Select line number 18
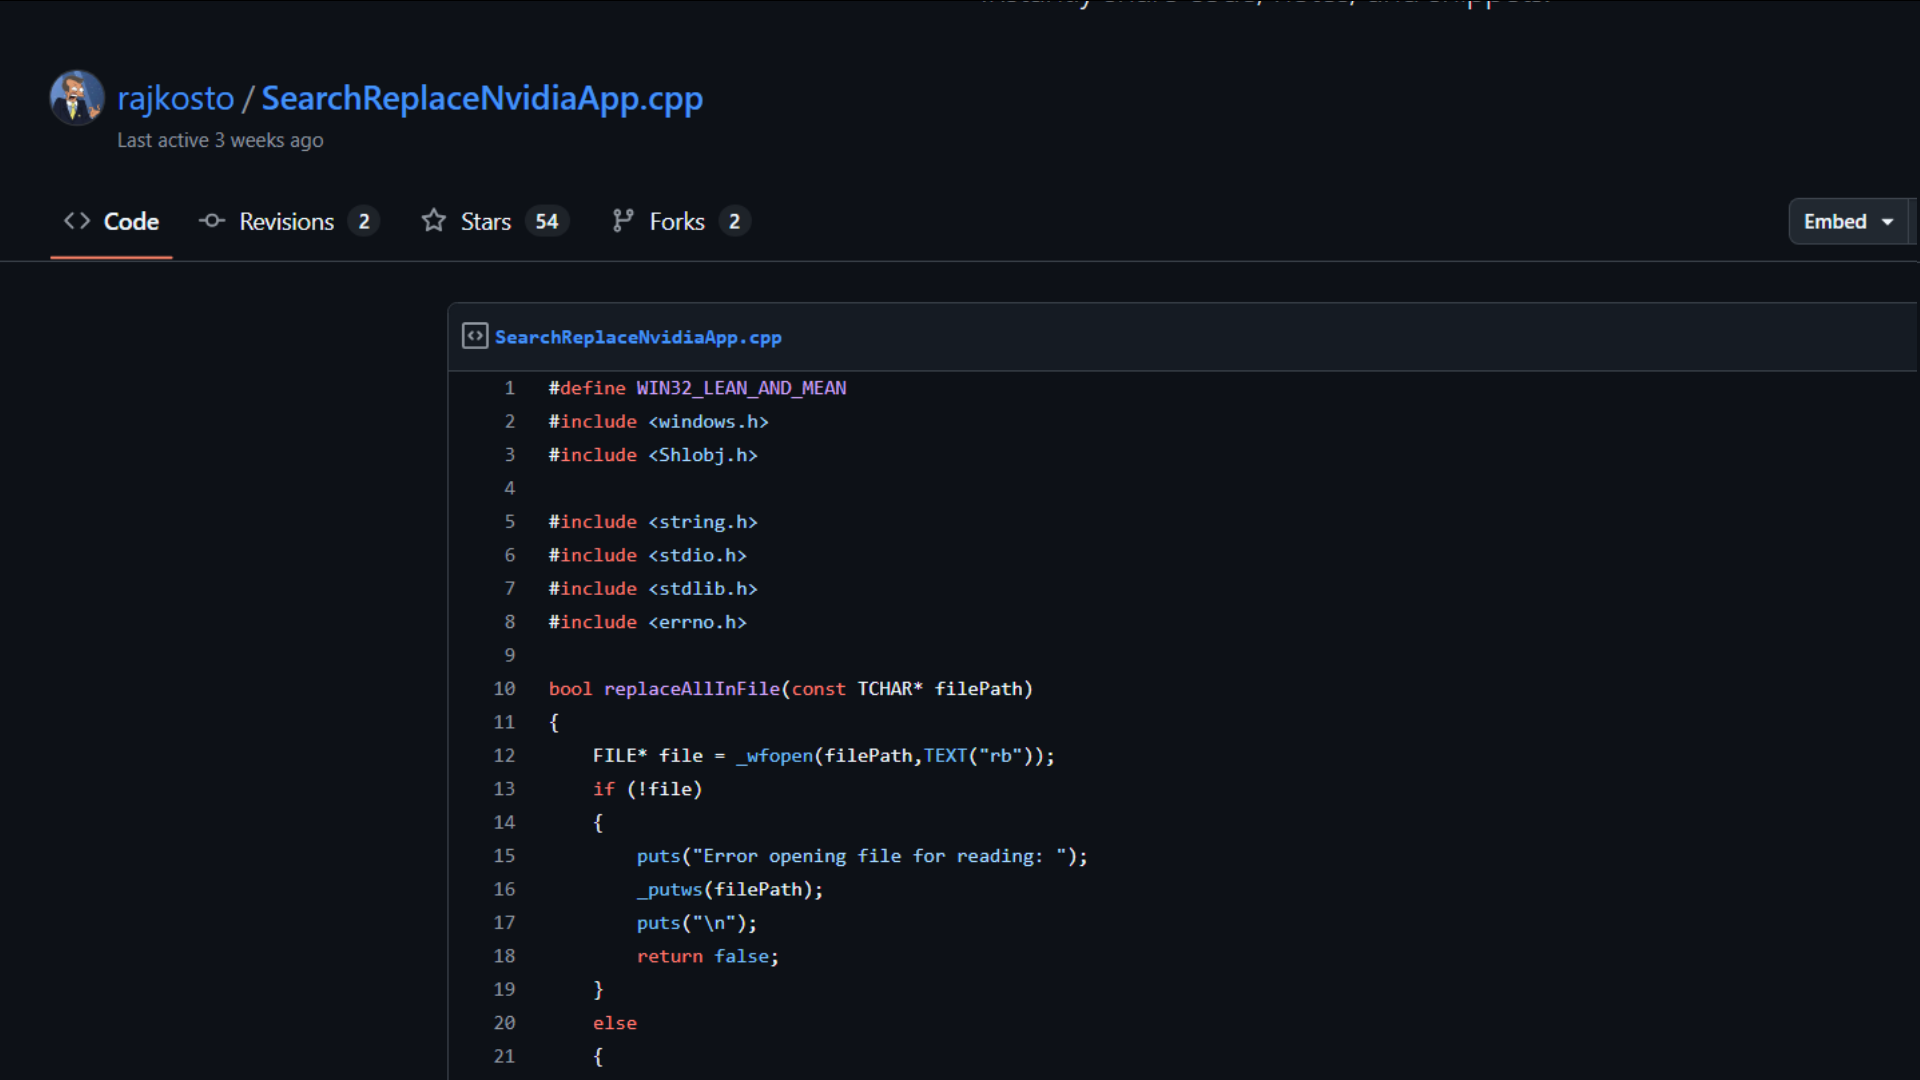The image size is (1920, 1080). pos(504,955)
